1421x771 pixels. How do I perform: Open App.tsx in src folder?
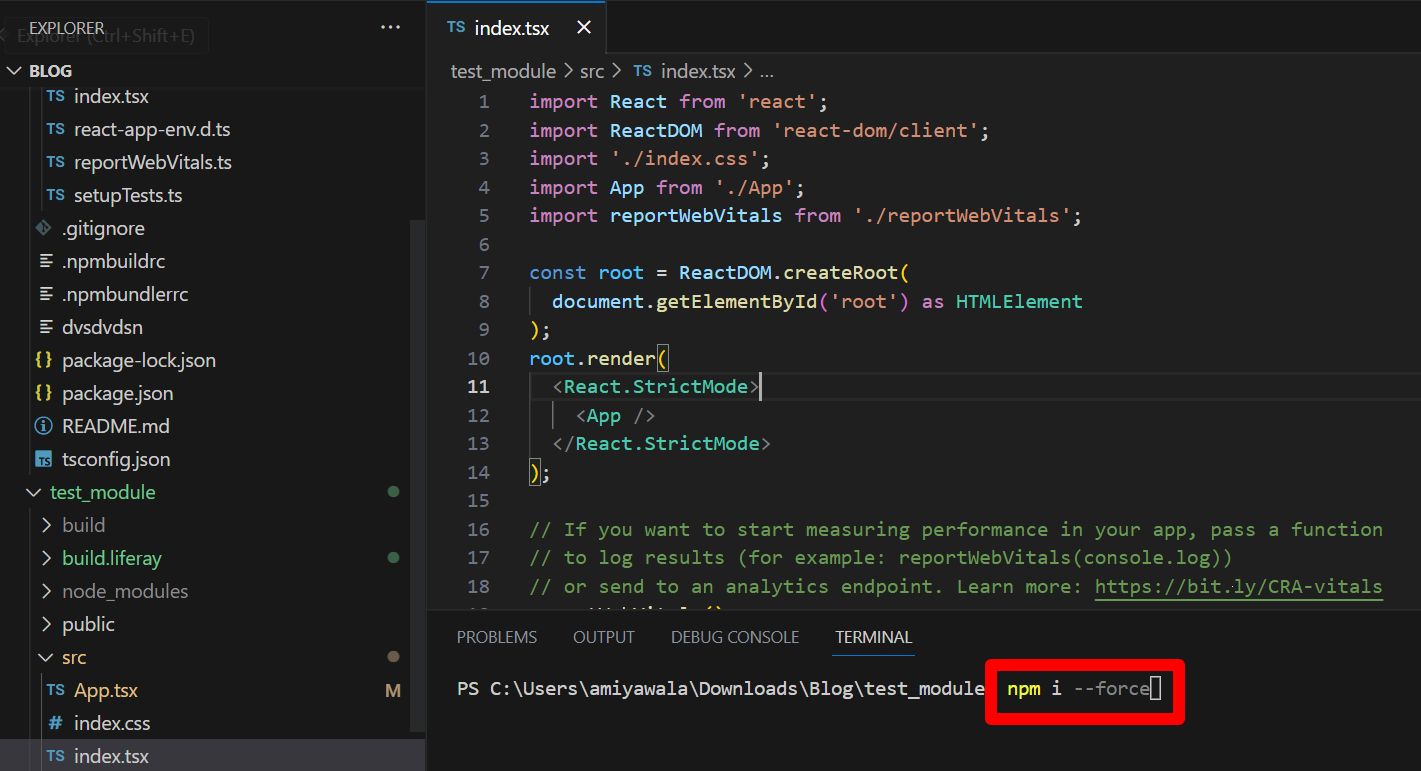pos(106,690)
